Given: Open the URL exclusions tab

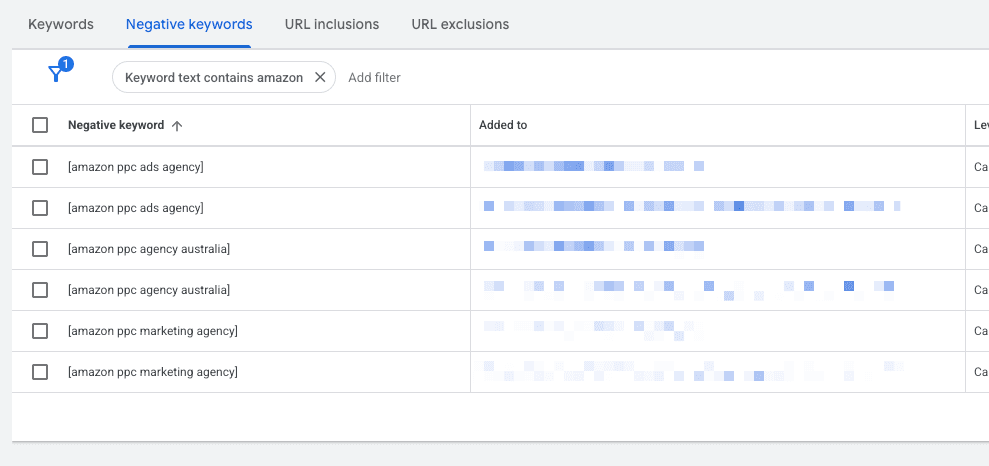Looking at the screenshot, I should click(460, 25).
